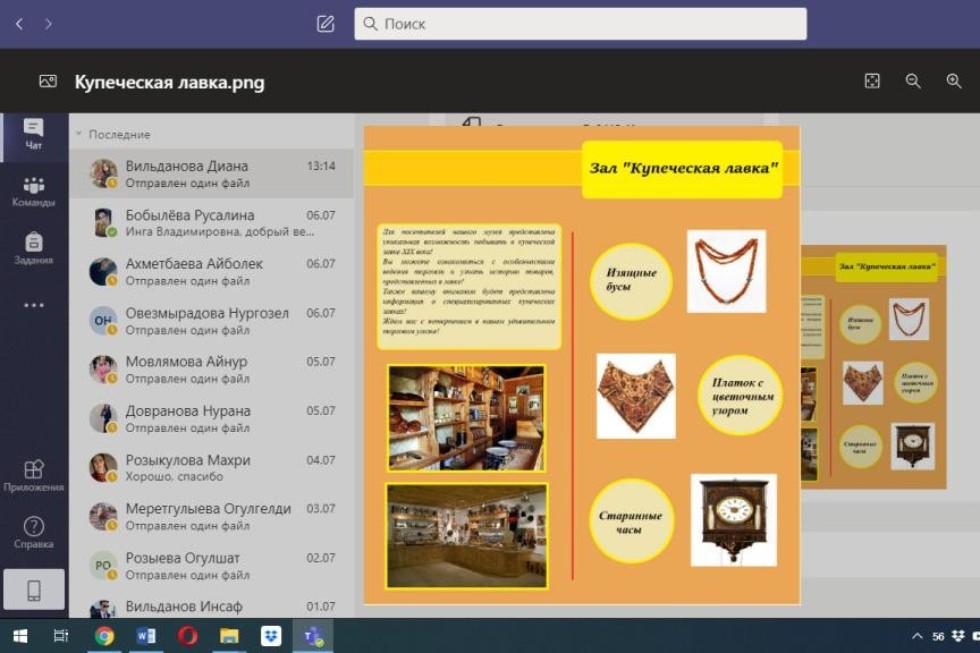Click the mobile device icon in sidebar

click(x=34, y=590)
